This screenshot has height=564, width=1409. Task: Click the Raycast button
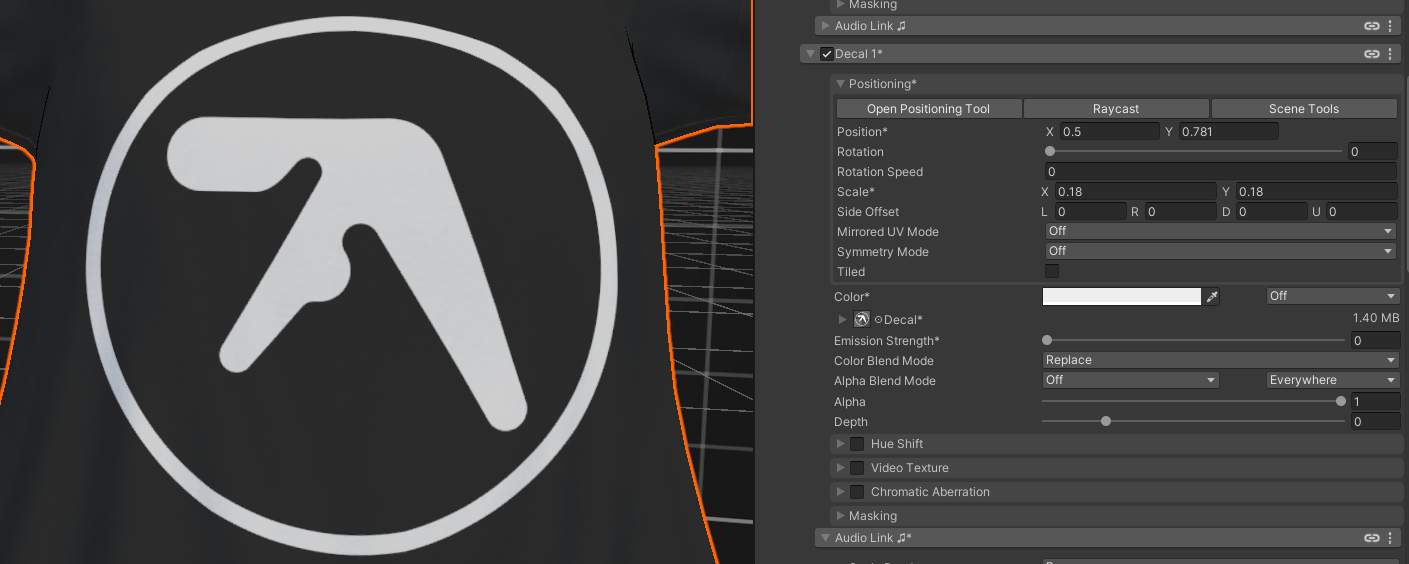coord(1116,109)
